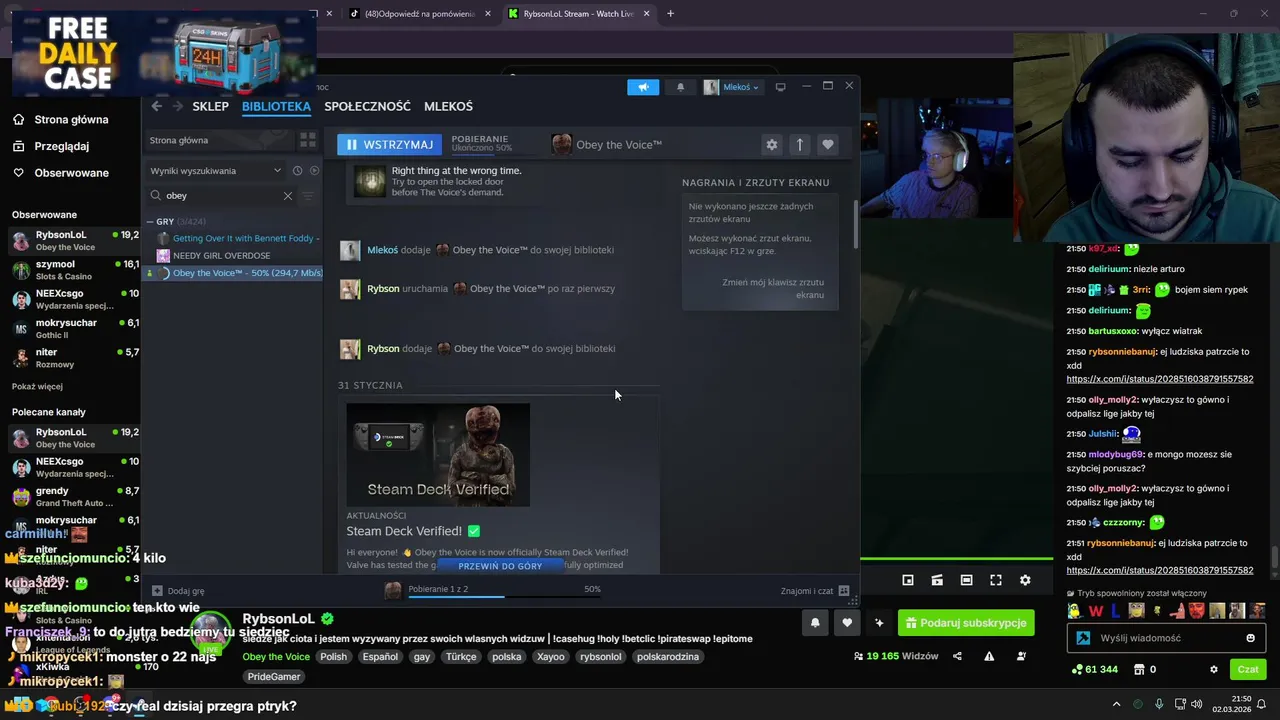Viewport: 1280px width, 720px height.
Task: Create a clip of the stream
Action: coord(937,580)
